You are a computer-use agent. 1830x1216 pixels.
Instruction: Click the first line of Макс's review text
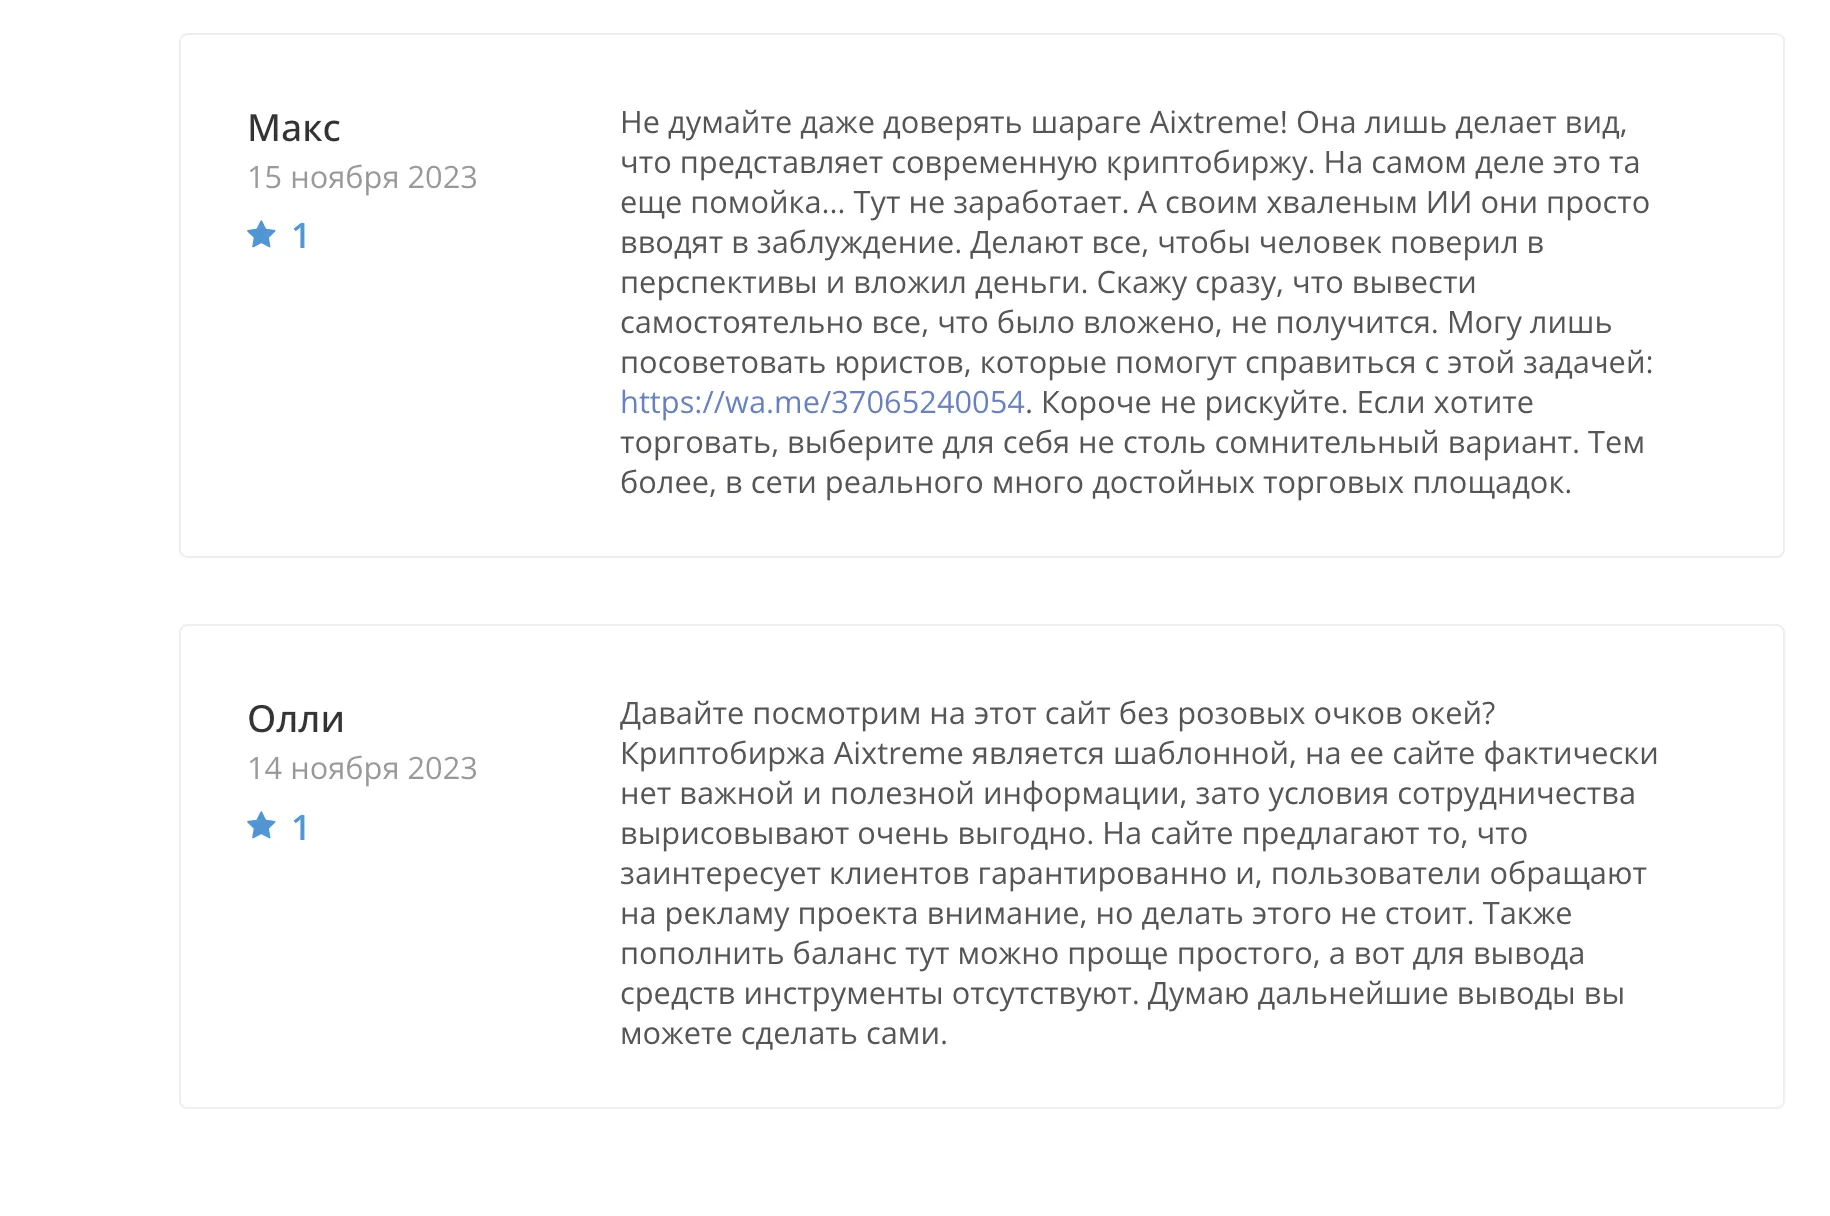point(1124,122)
